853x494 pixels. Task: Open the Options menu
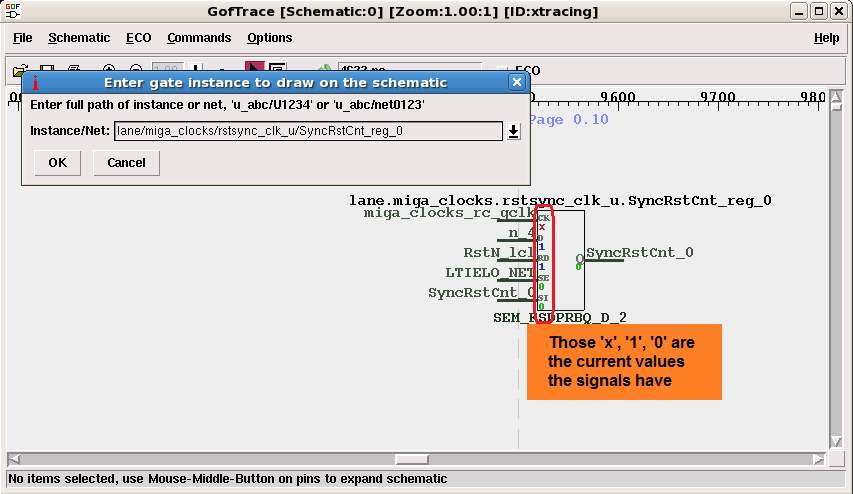click(270, 38)
